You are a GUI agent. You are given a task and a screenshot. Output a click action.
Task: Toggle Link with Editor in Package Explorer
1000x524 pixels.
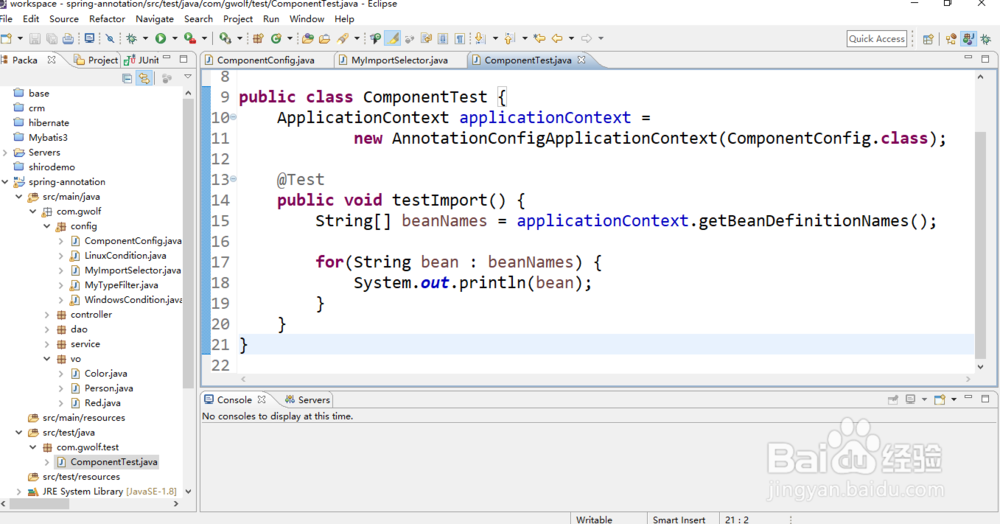coord(145,78)
